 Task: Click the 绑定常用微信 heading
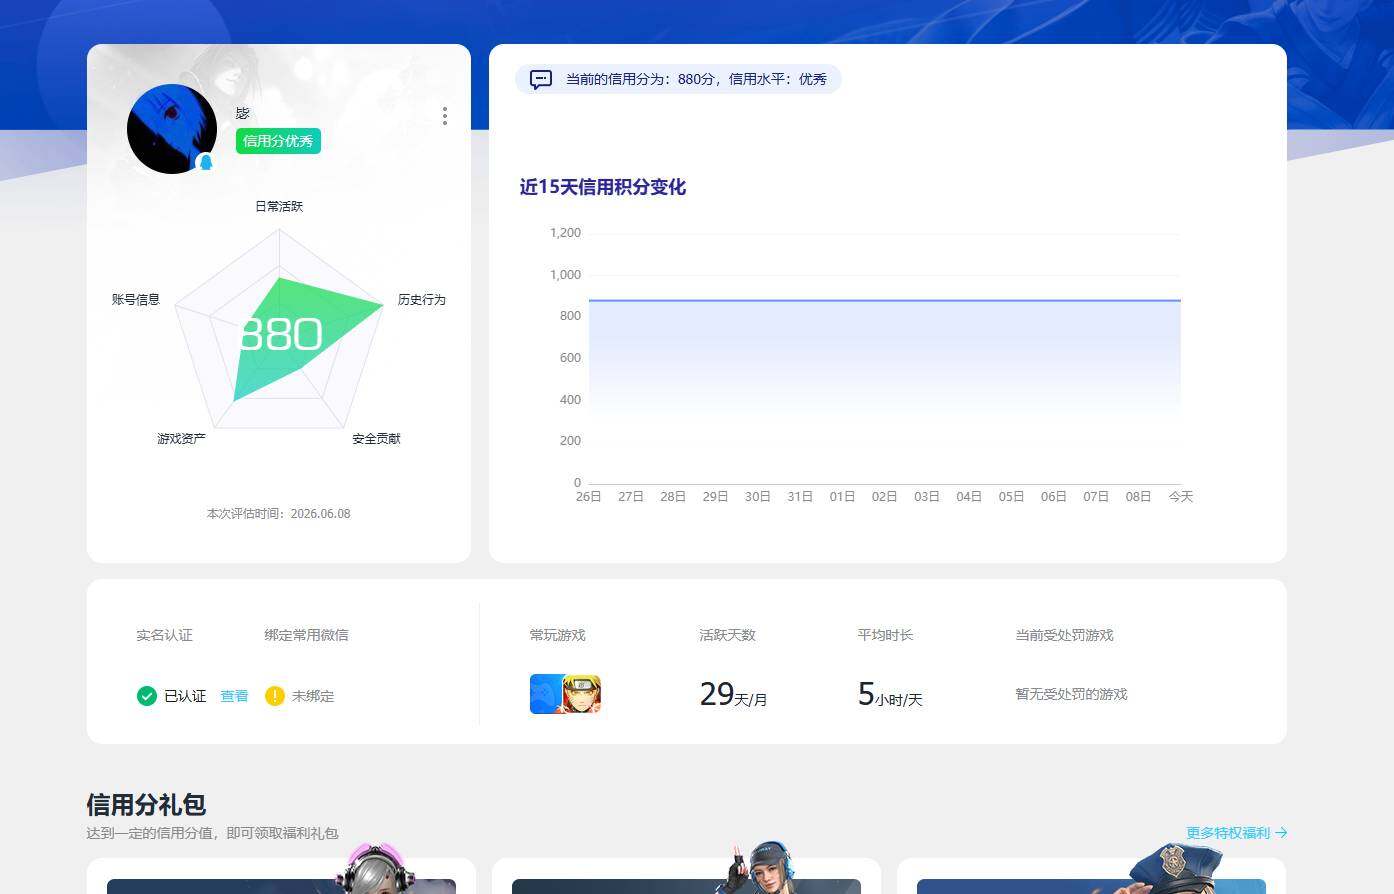tap(307, 635)
